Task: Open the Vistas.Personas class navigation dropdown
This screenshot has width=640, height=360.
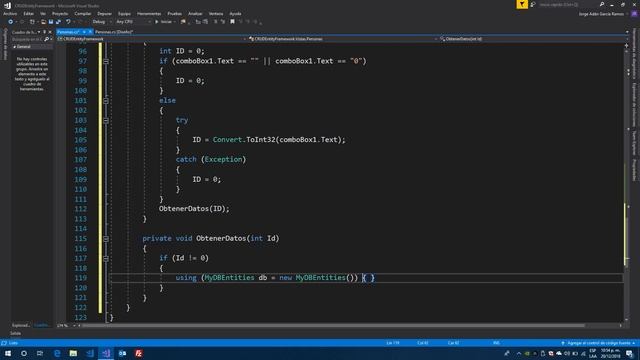Action: coord(343,39)
